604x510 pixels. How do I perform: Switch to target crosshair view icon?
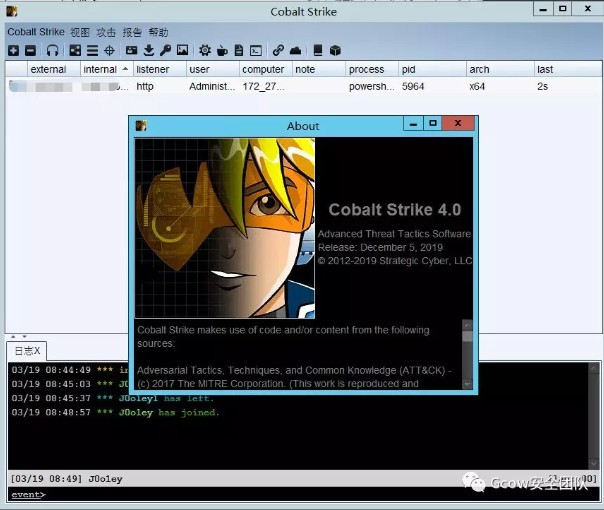[109, 50]
